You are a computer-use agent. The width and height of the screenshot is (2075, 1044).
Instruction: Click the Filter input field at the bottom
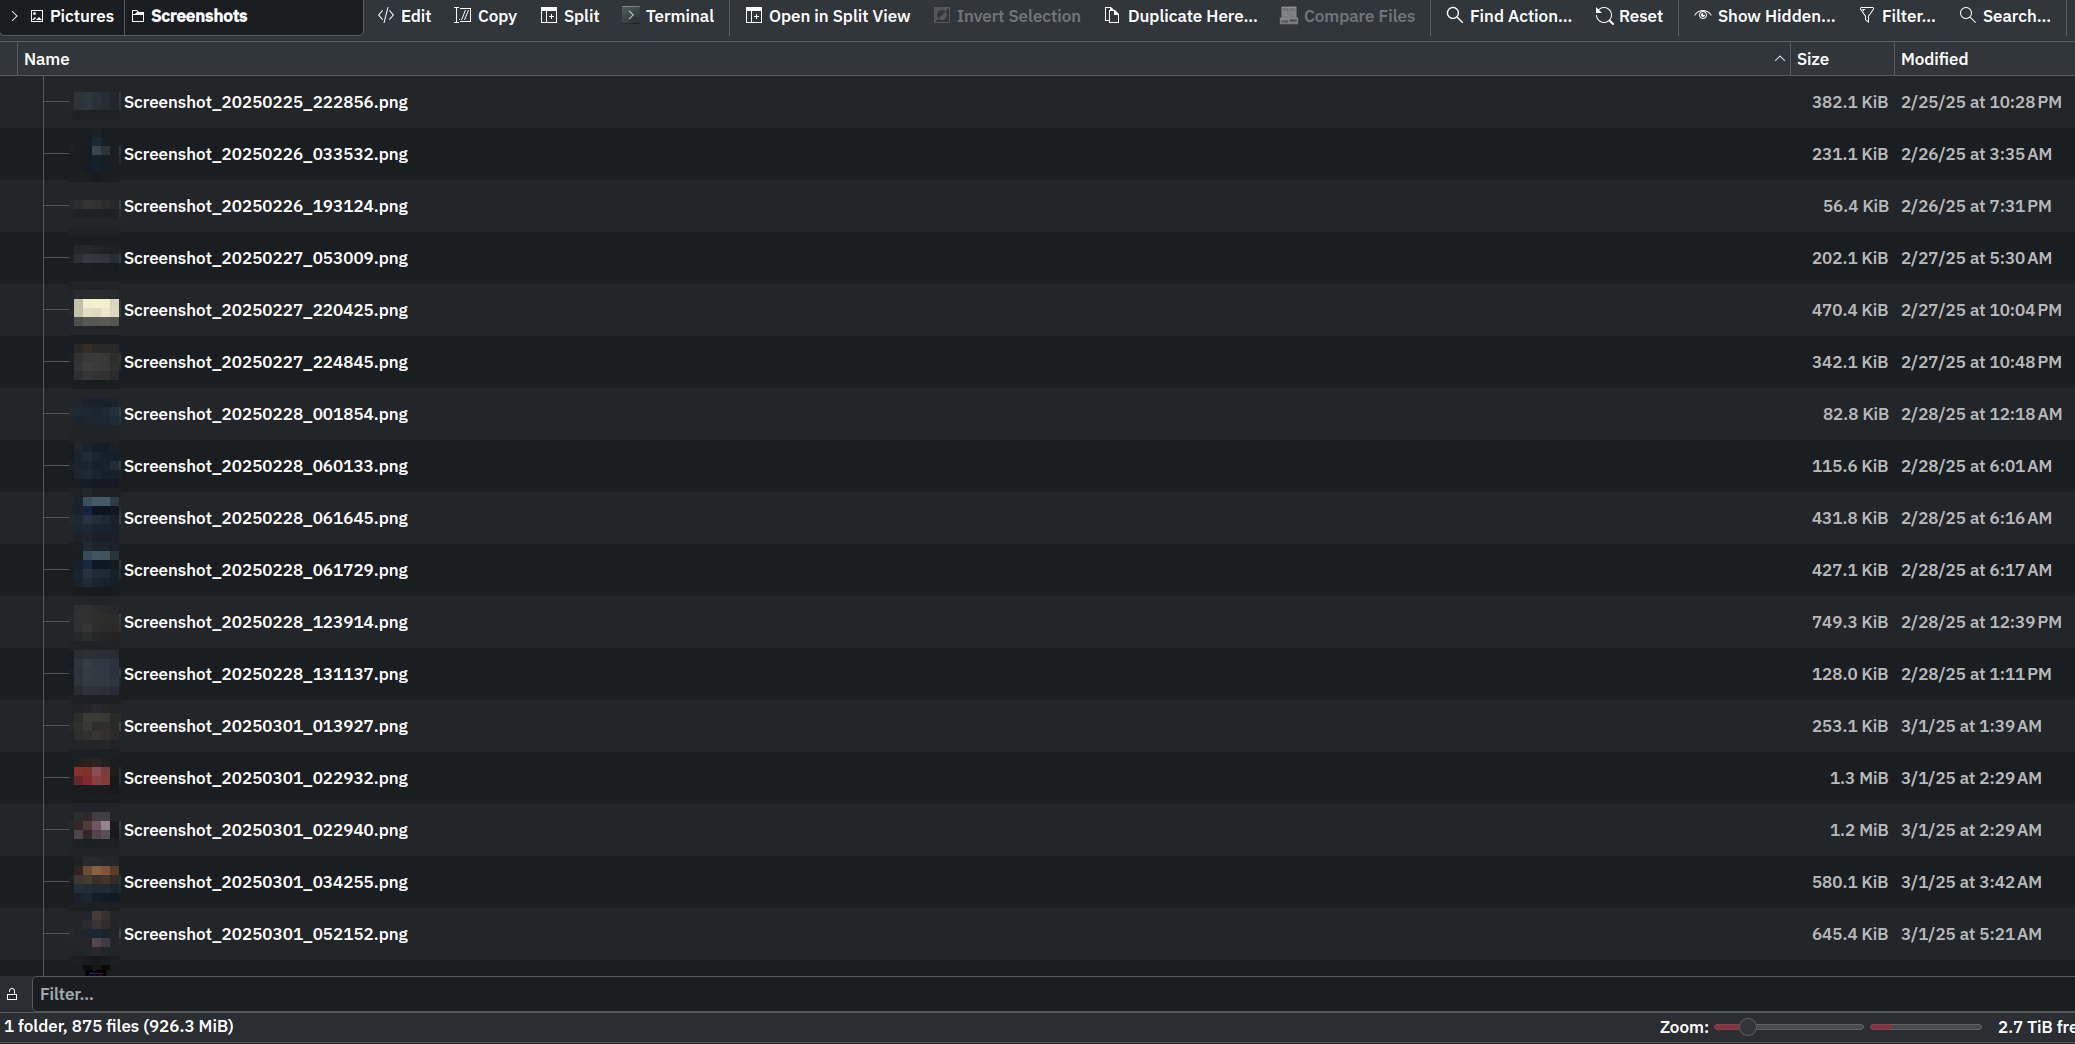point(400,993)
